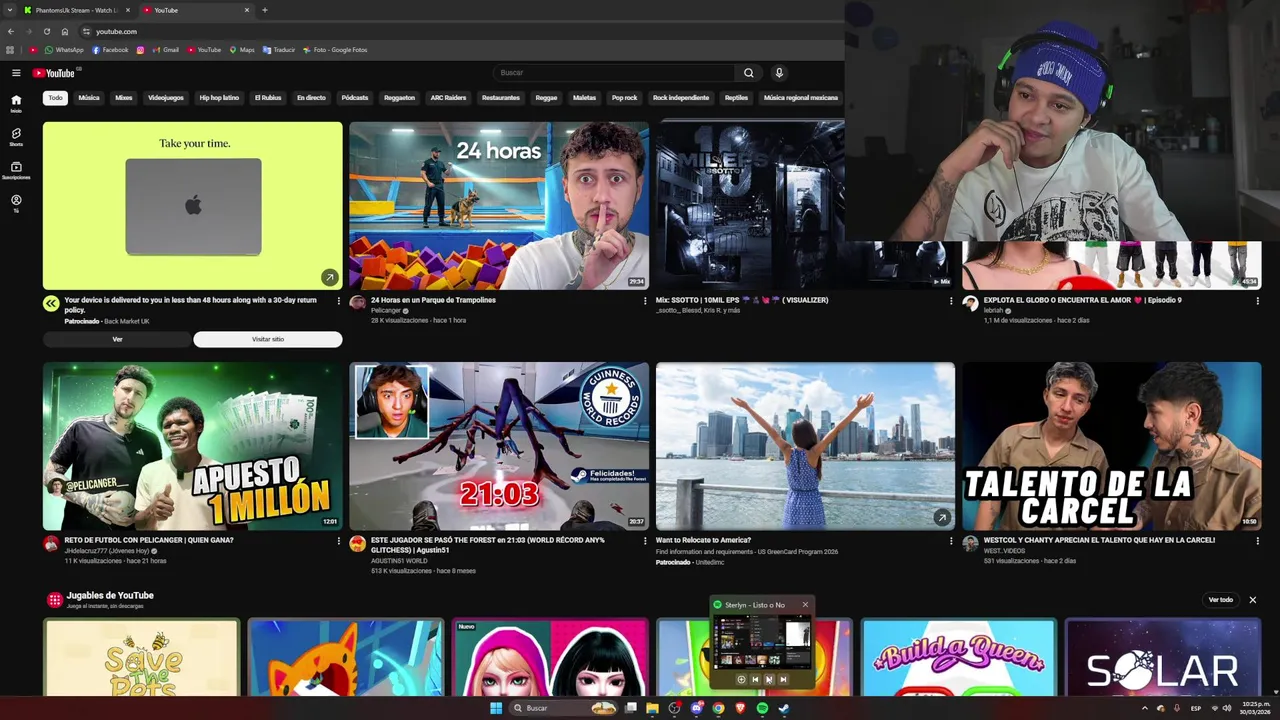
Task: Open Steam from the taskbar
Action: [784, 708]
